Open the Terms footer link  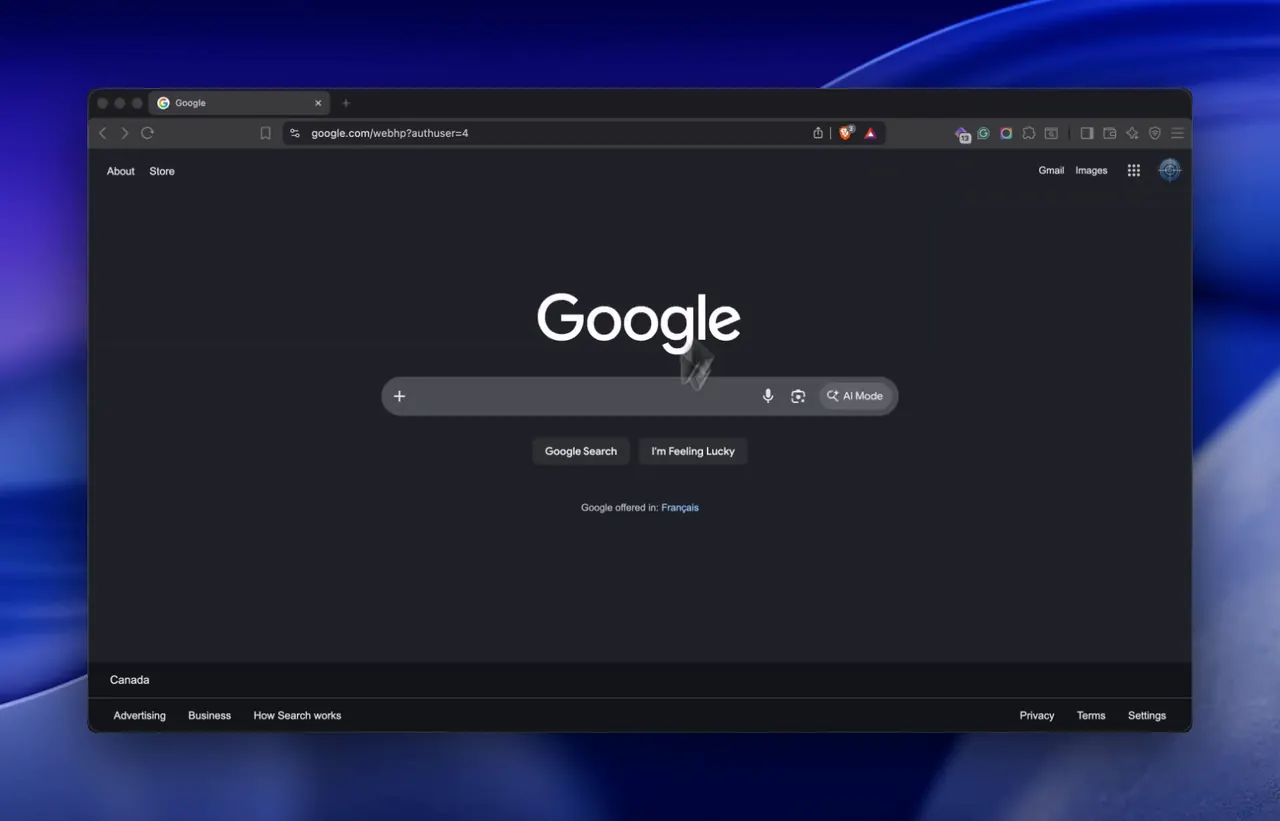click(1091, 715)
